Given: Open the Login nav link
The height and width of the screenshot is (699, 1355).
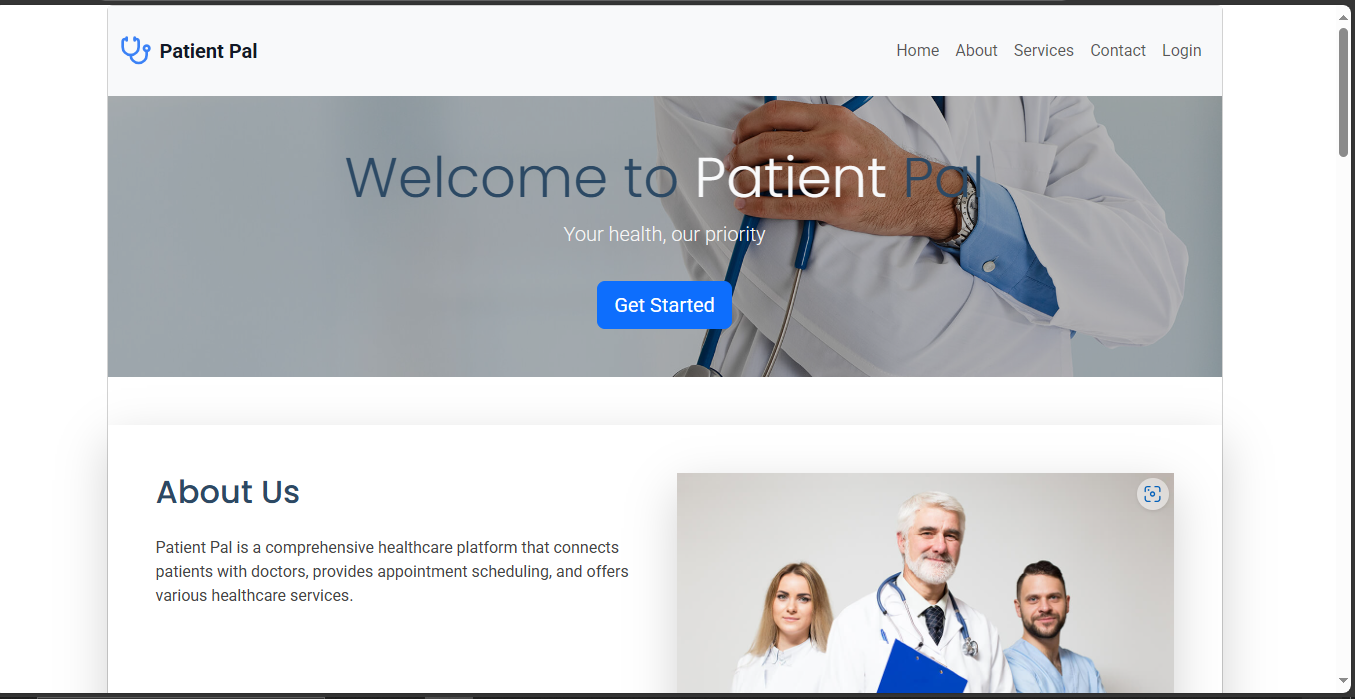Looking at the screenshot, I should coord(1181,50).
